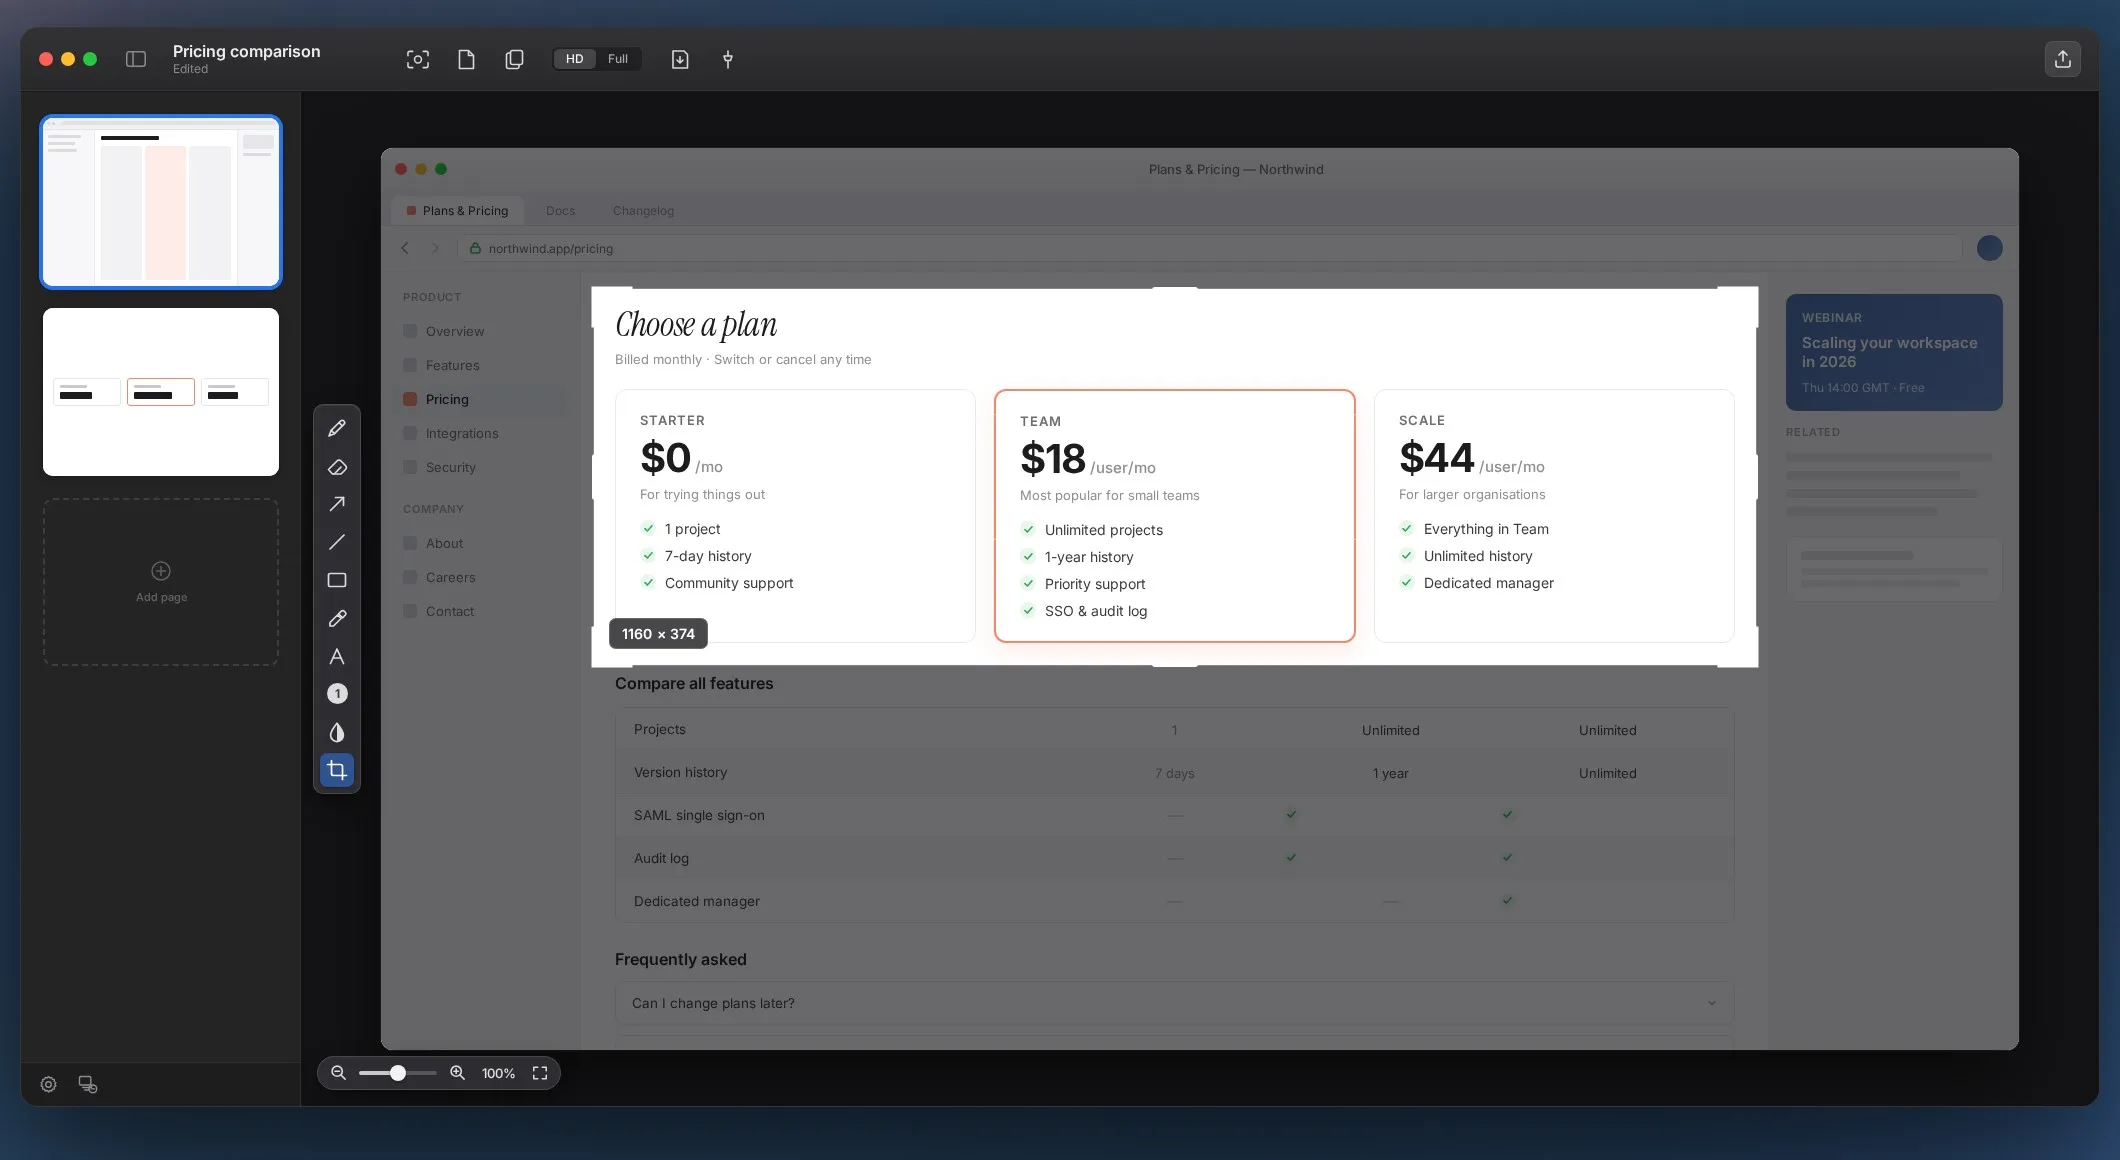Image resolution: width=2120 pixels, height=1160 pixels.
Task: Click the display devices icon near settings
Action: (x=88, y=1084)
